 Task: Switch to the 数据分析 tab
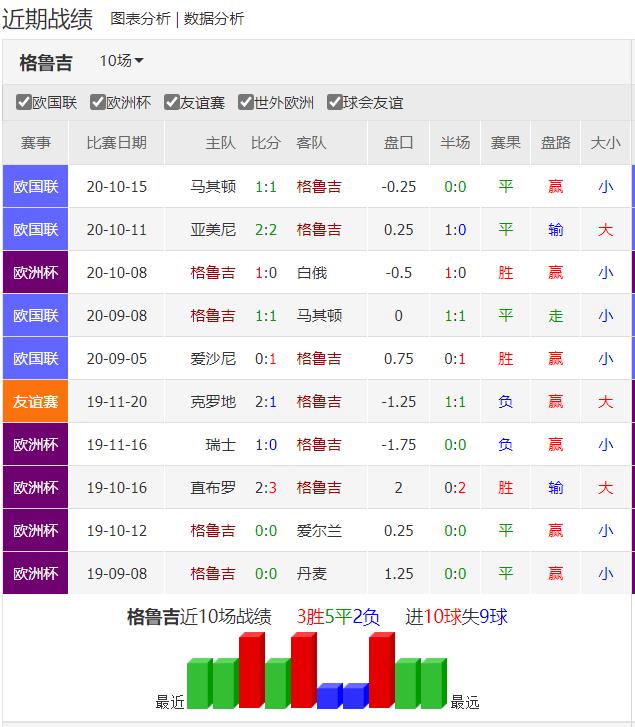click(x=214, y=18)
